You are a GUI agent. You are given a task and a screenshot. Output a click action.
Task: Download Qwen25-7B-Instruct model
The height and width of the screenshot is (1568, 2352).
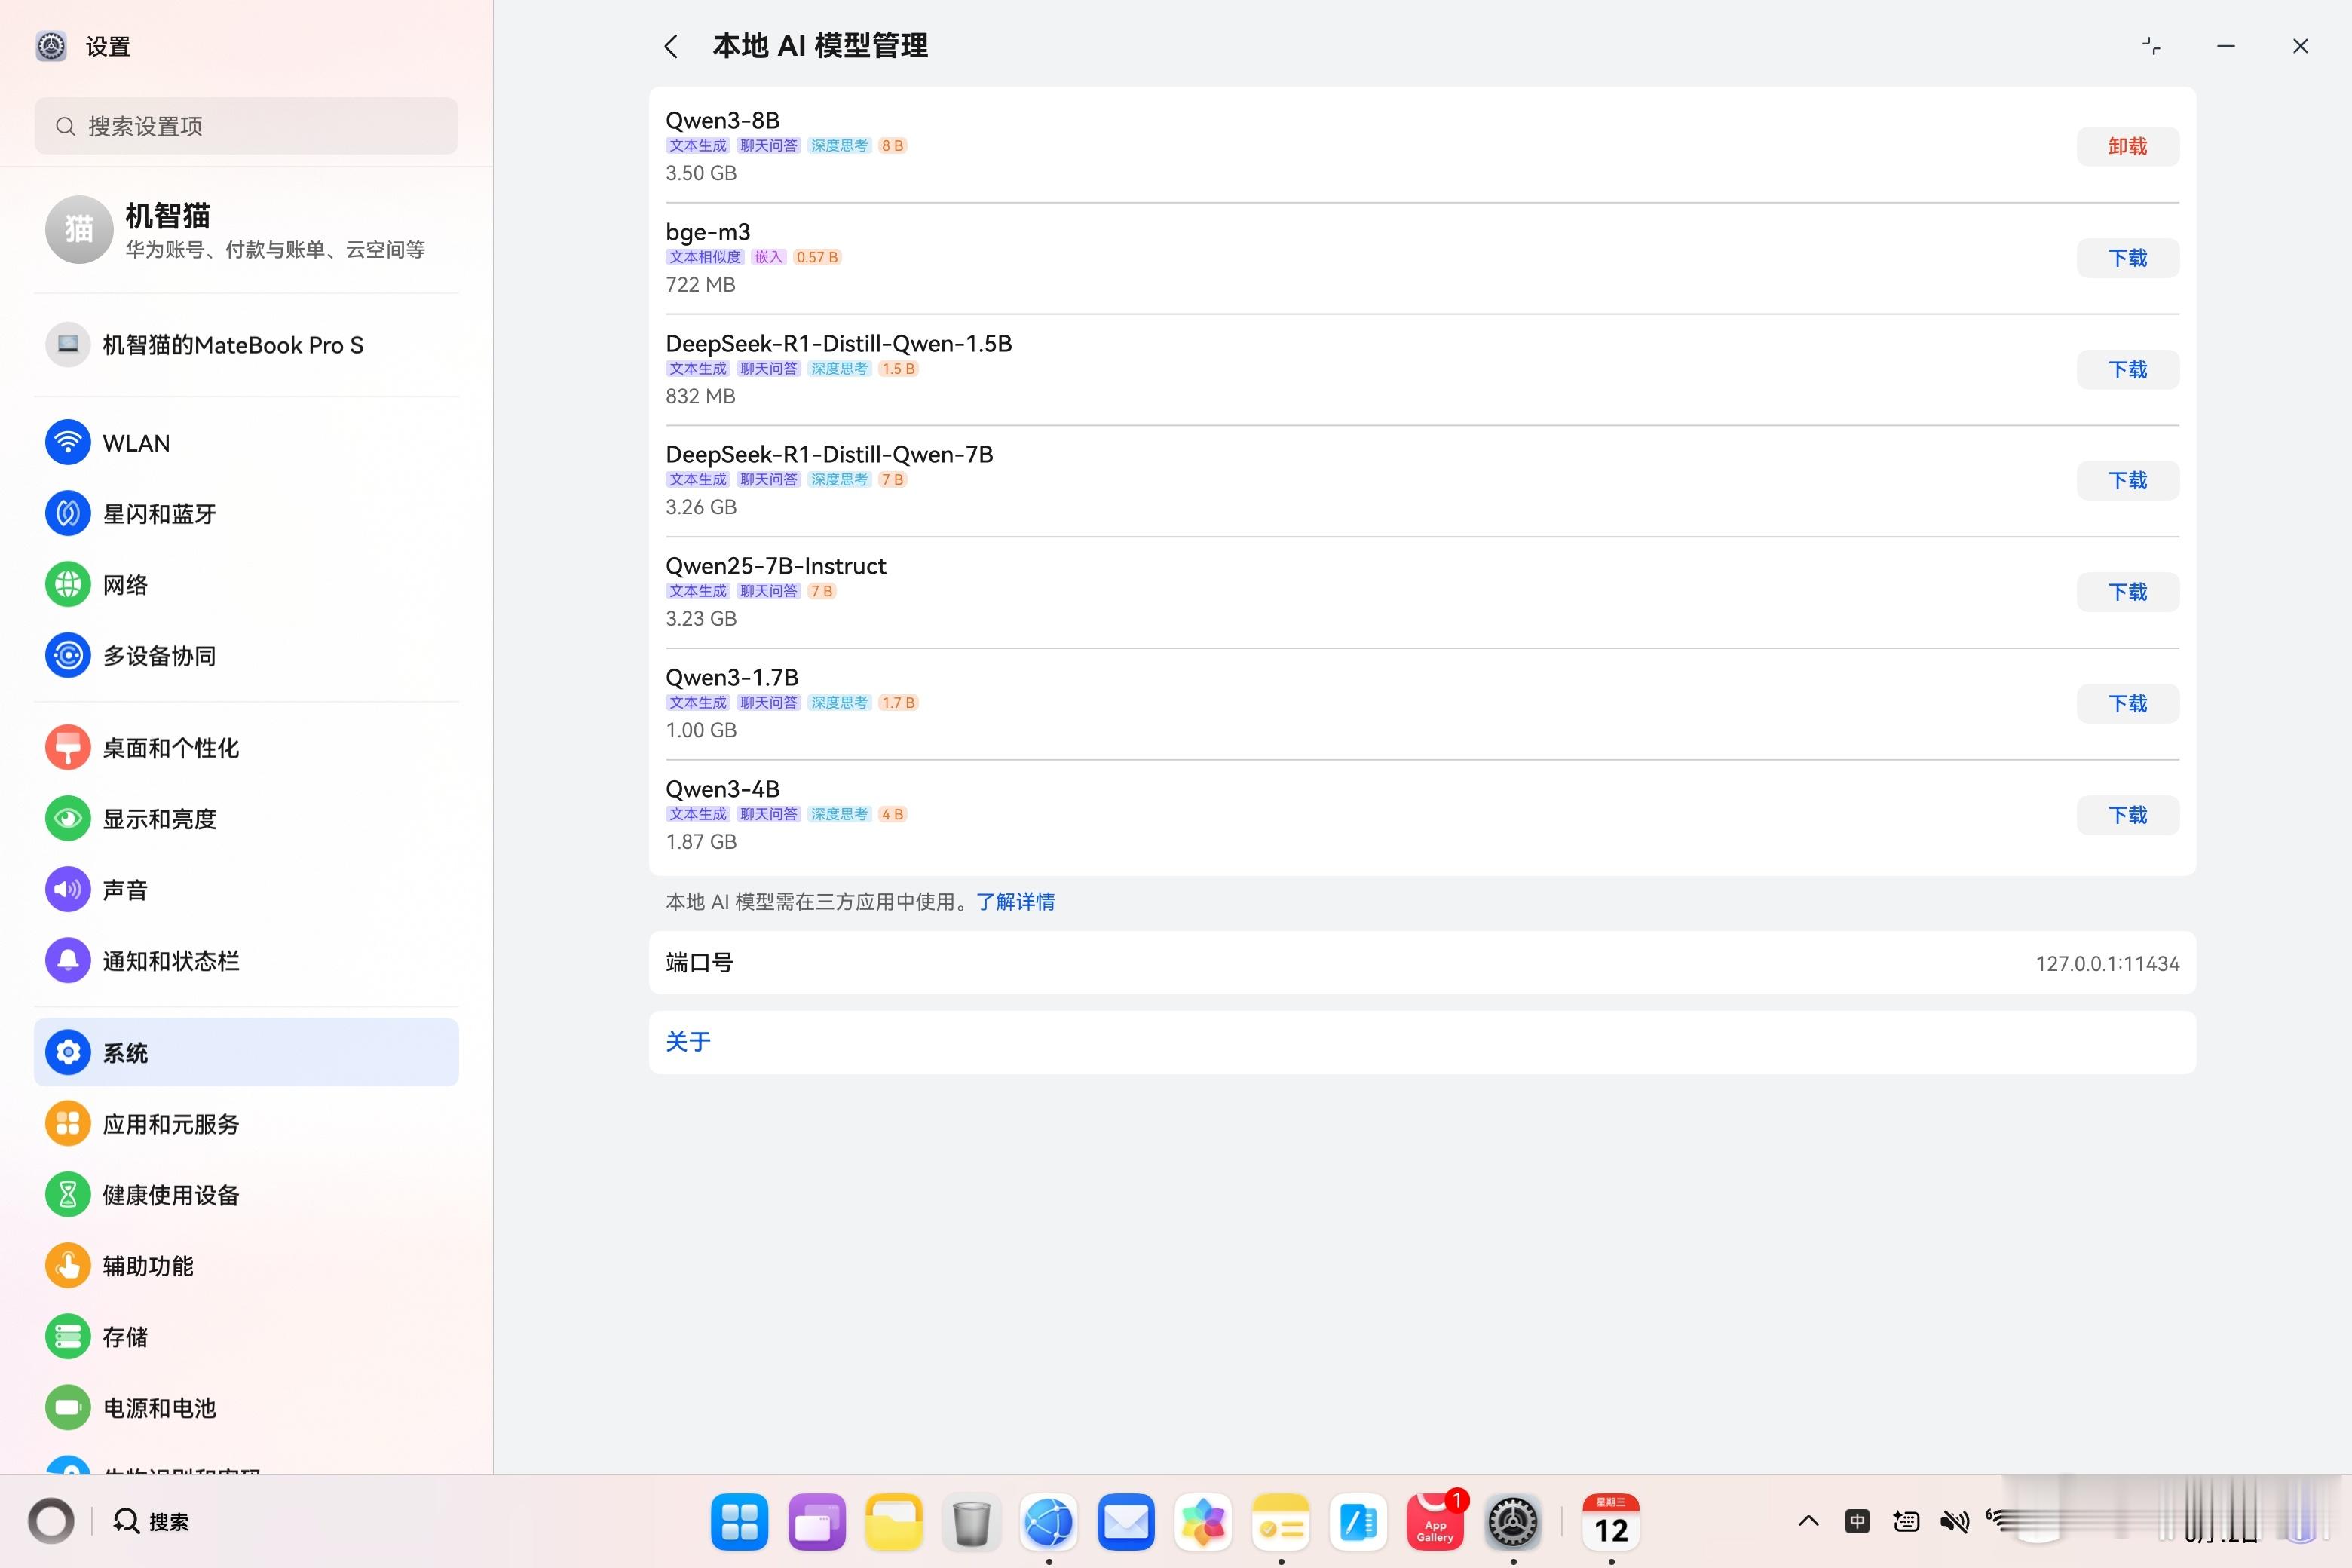point(2127,592)
